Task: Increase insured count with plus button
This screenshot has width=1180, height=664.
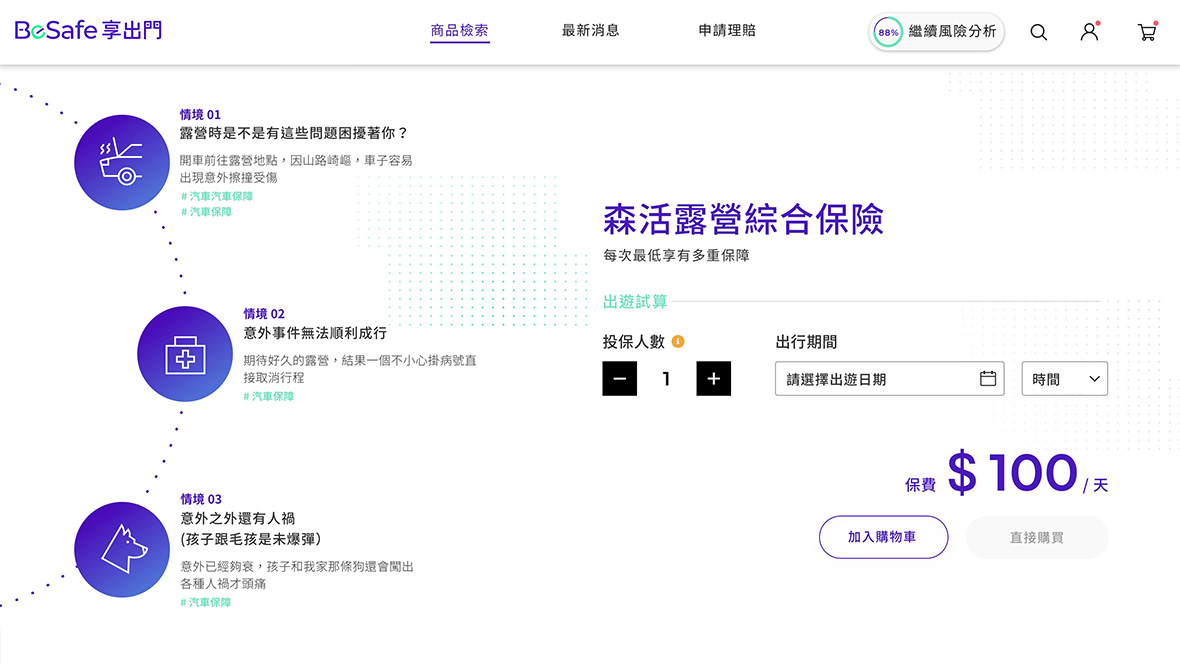Action: (x=713, y=379)
